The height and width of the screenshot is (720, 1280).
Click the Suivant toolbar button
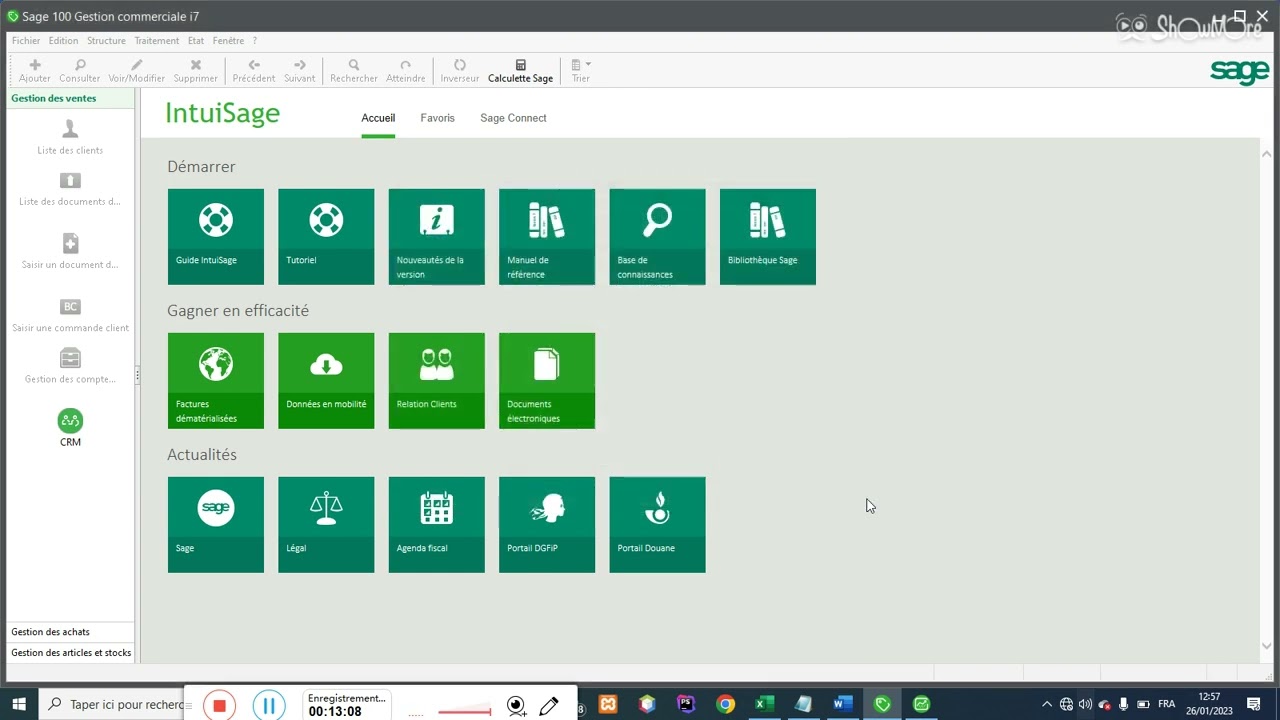pyautogui.click(x=300, y=71)
